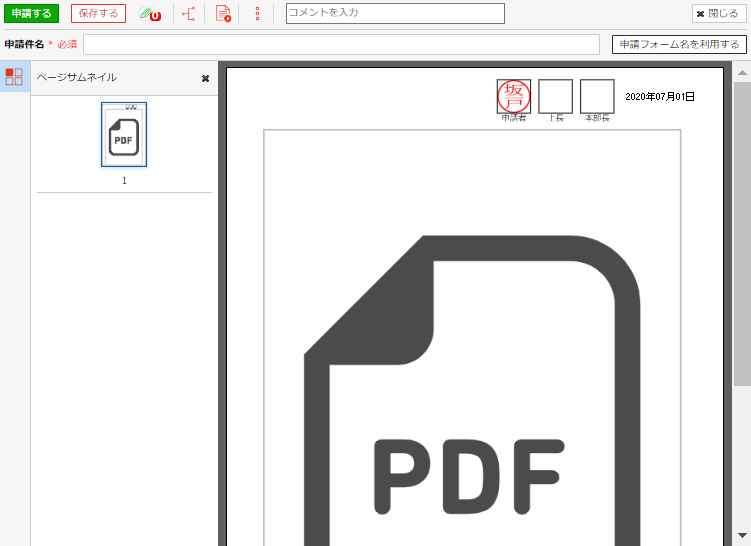Viewport: 751px width, 546px height.
Task: Click the 2020年07月01日 date field
Action: 659,97
